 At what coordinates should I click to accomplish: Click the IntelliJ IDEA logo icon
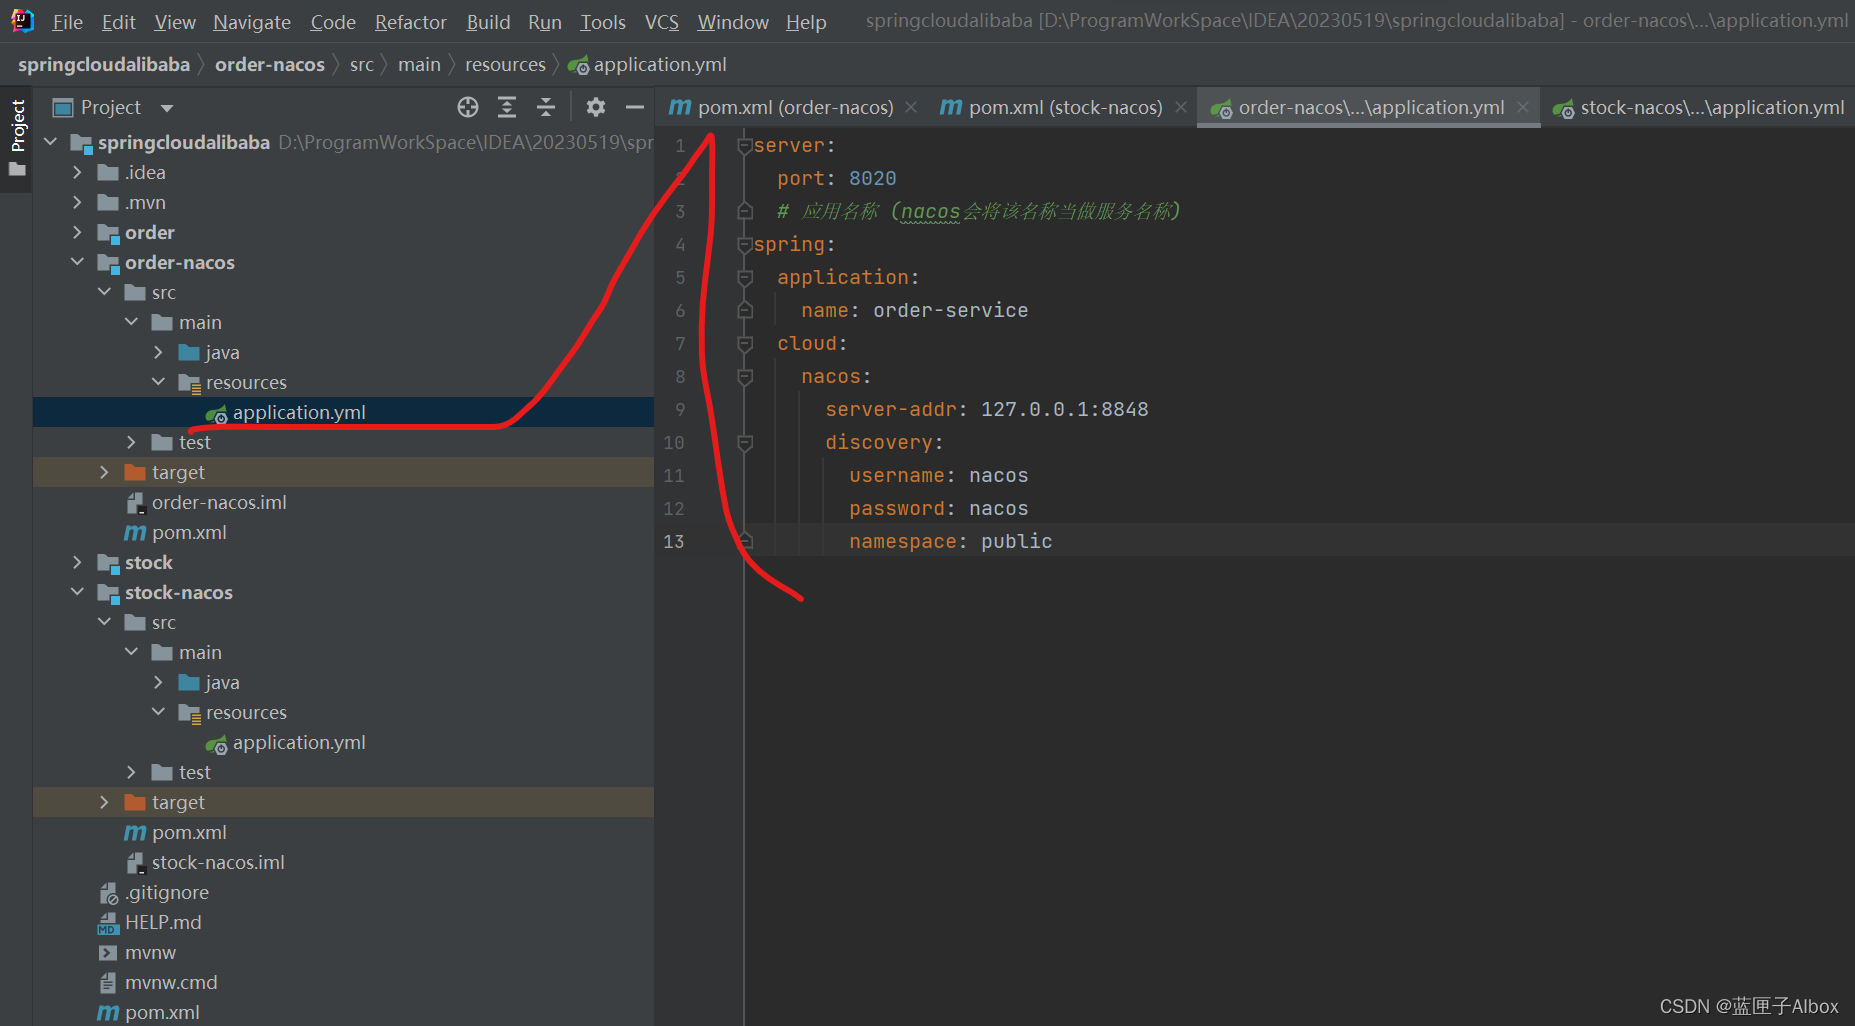22,21
